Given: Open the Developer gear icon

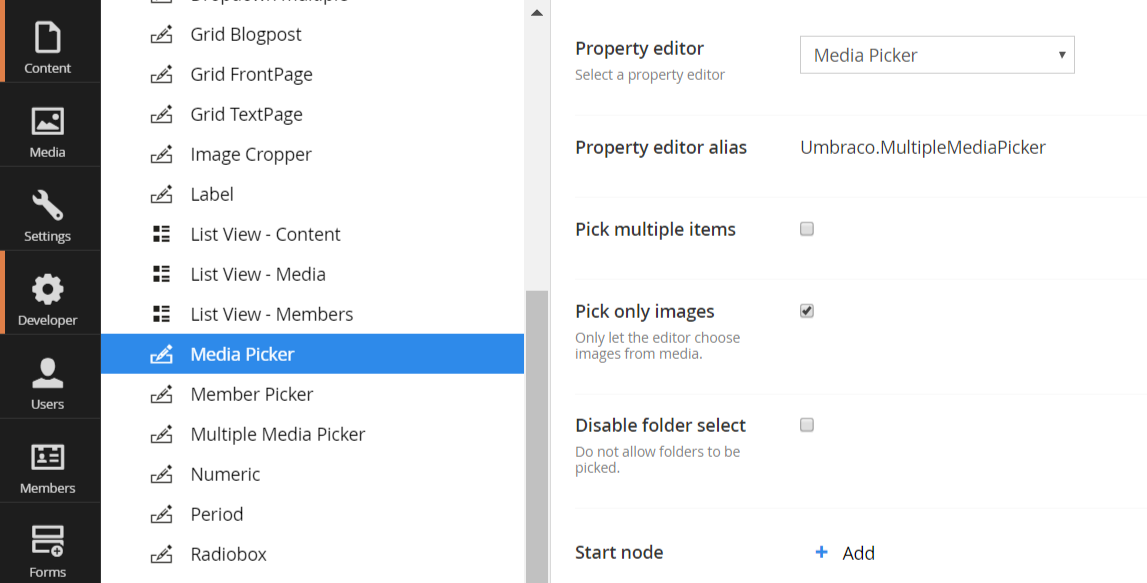Looking at the screenshot, I should pos(48,290).
